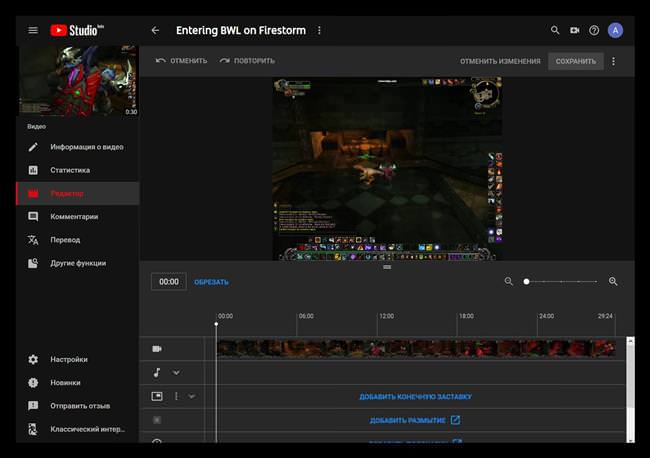This screenshot has width=650, height=458.
Task: Click the timeline vertical scrollbar
Action: (x=630, y=372)
